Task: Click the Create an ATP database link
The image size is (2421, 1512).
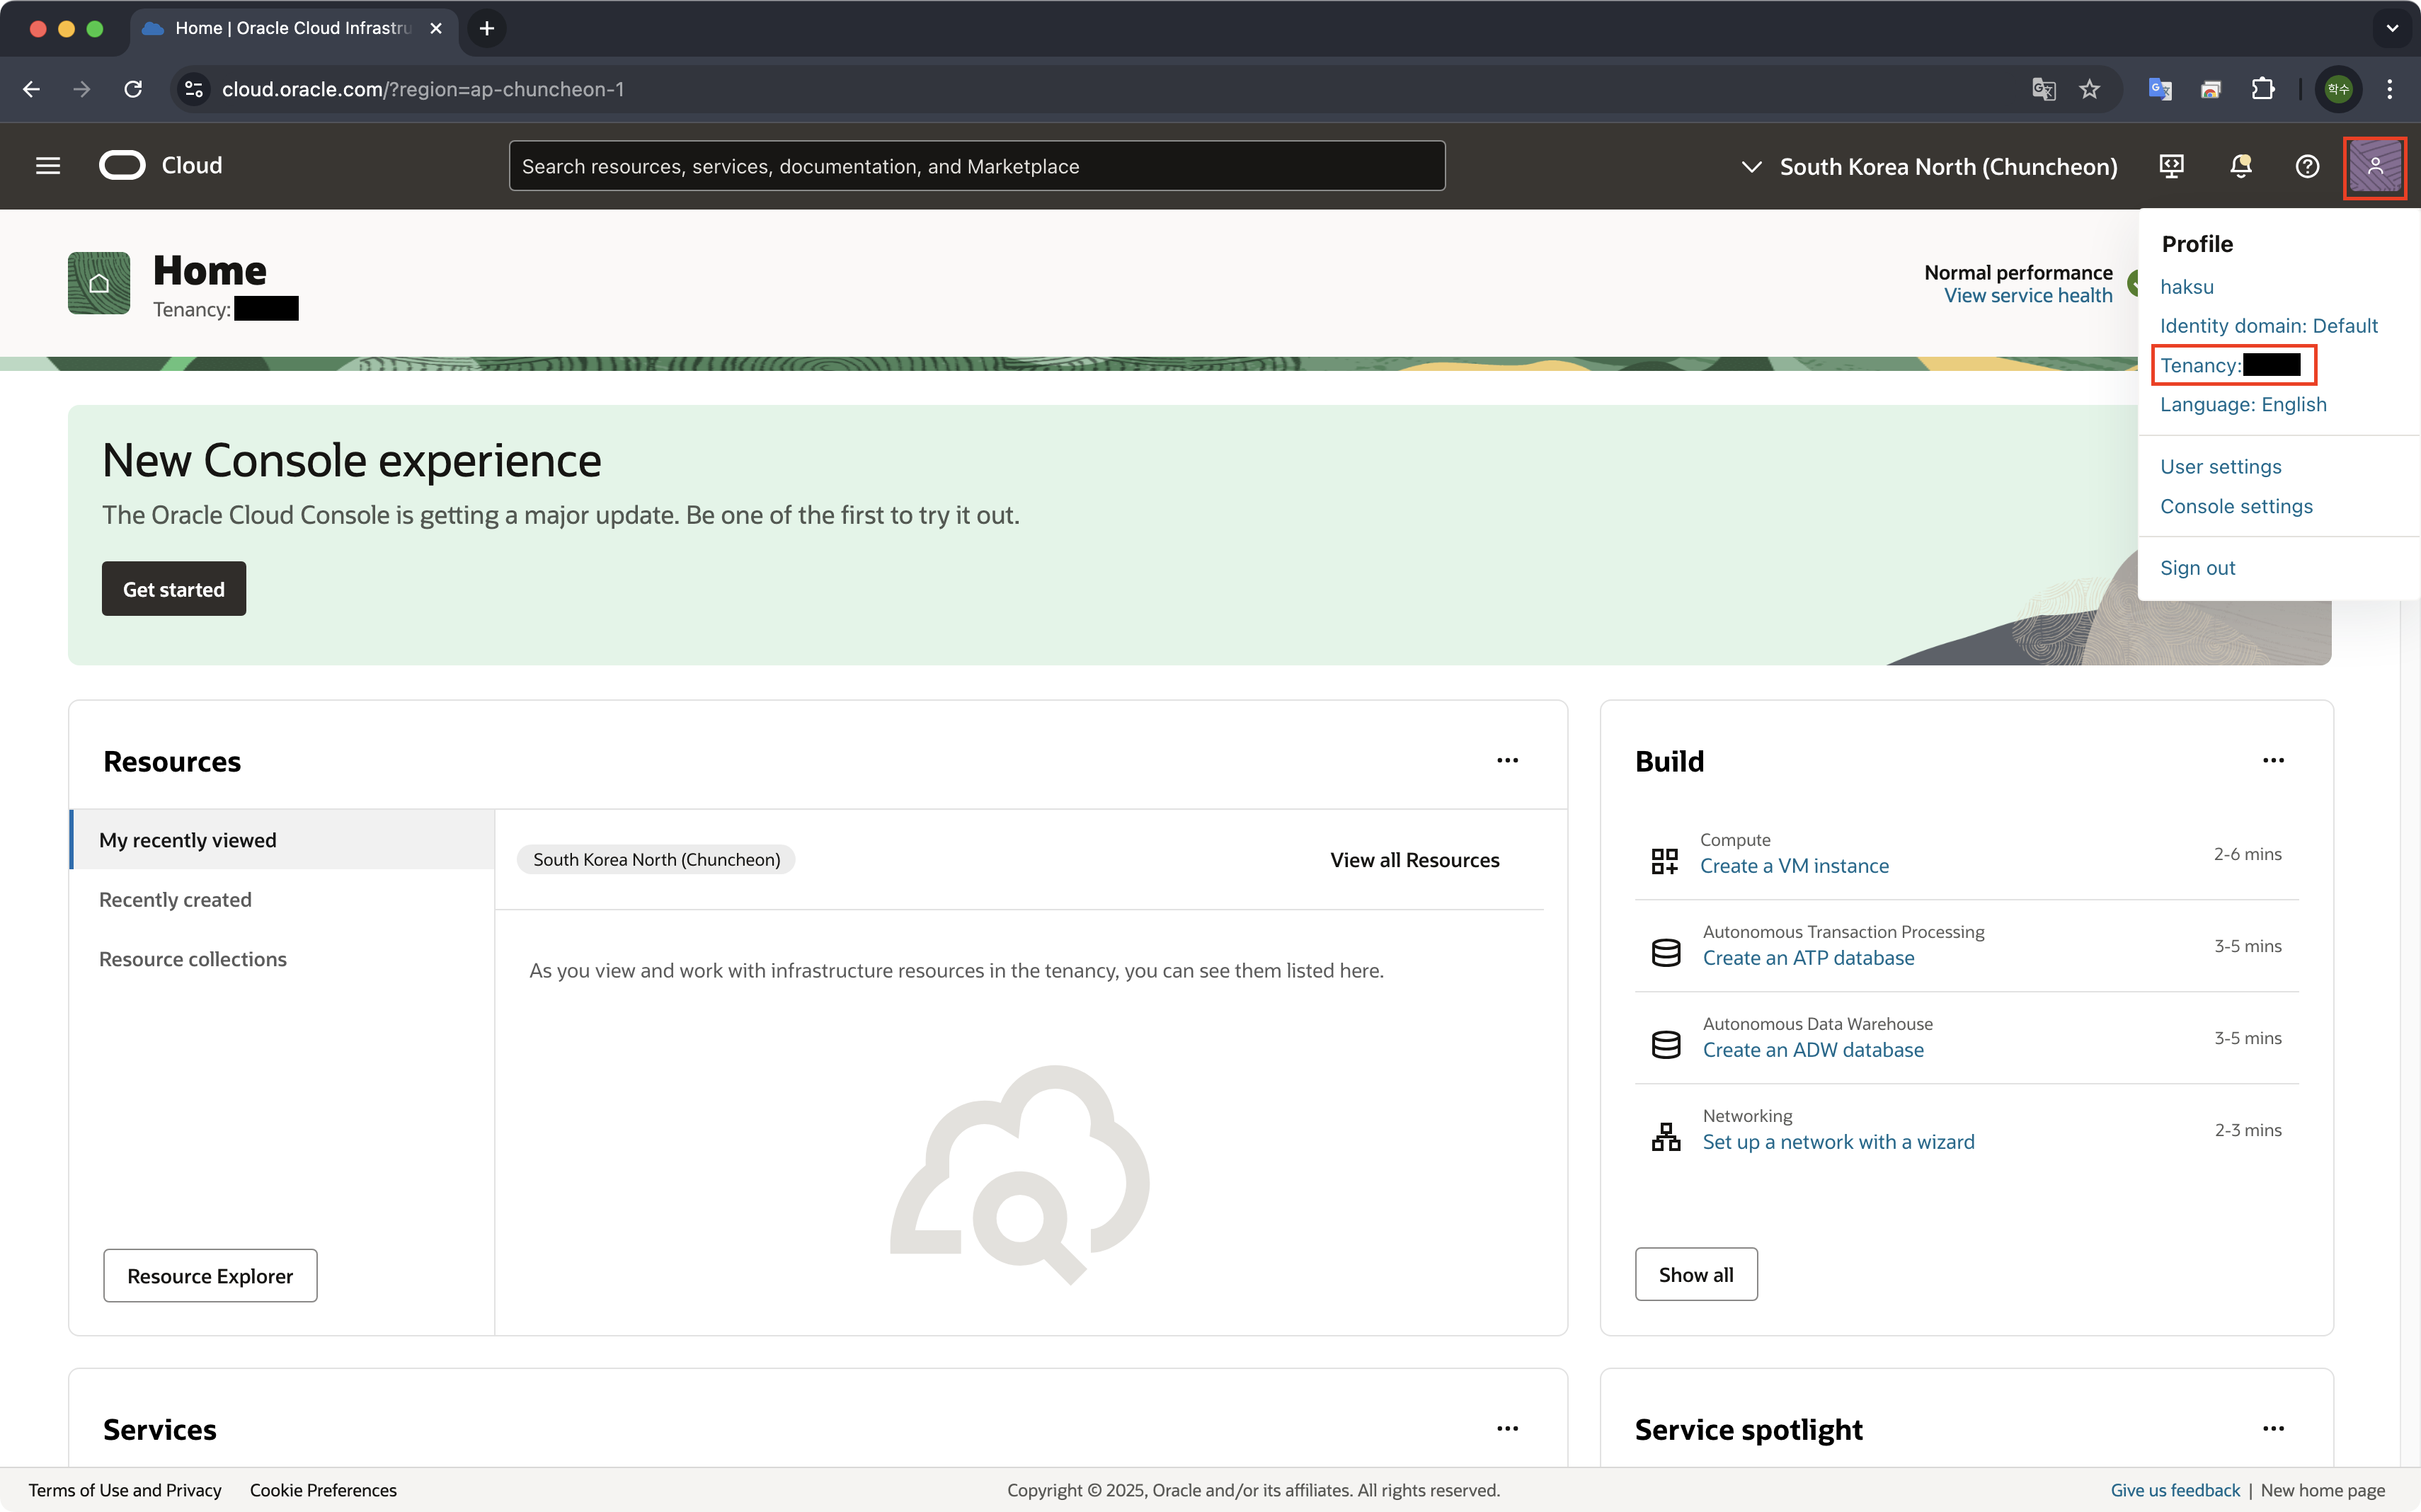Action: [1808, 958]
